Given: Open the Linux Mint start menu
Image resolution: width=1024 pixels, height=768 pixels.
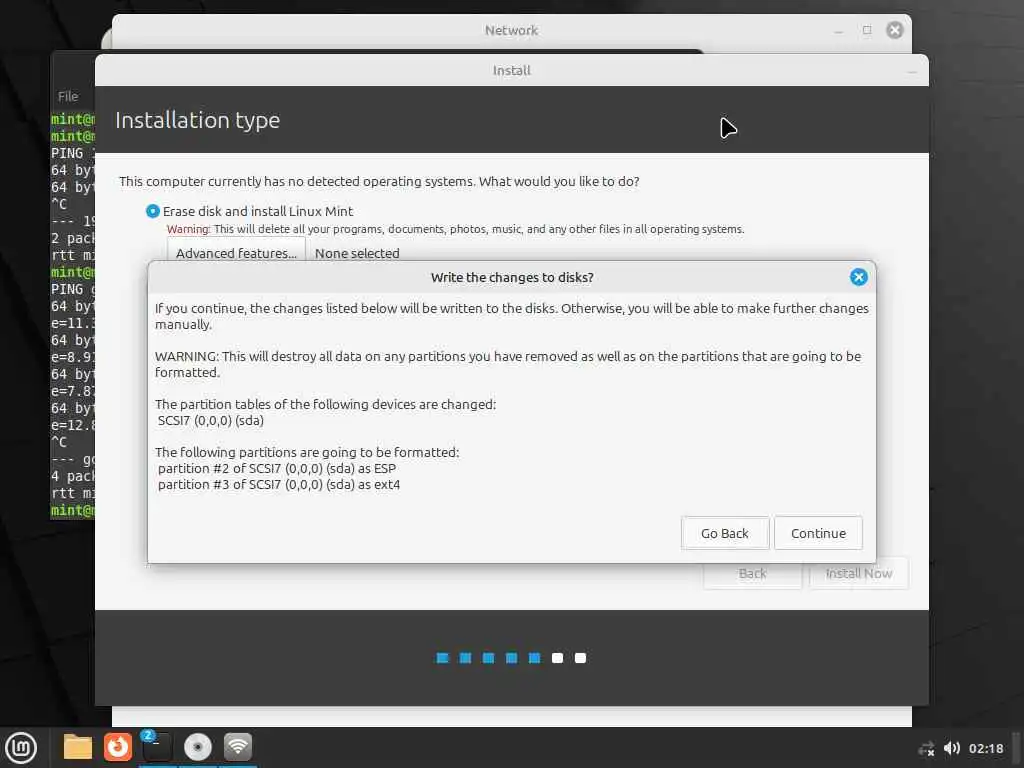Looking at the screenshot, I should coord(21,747).
